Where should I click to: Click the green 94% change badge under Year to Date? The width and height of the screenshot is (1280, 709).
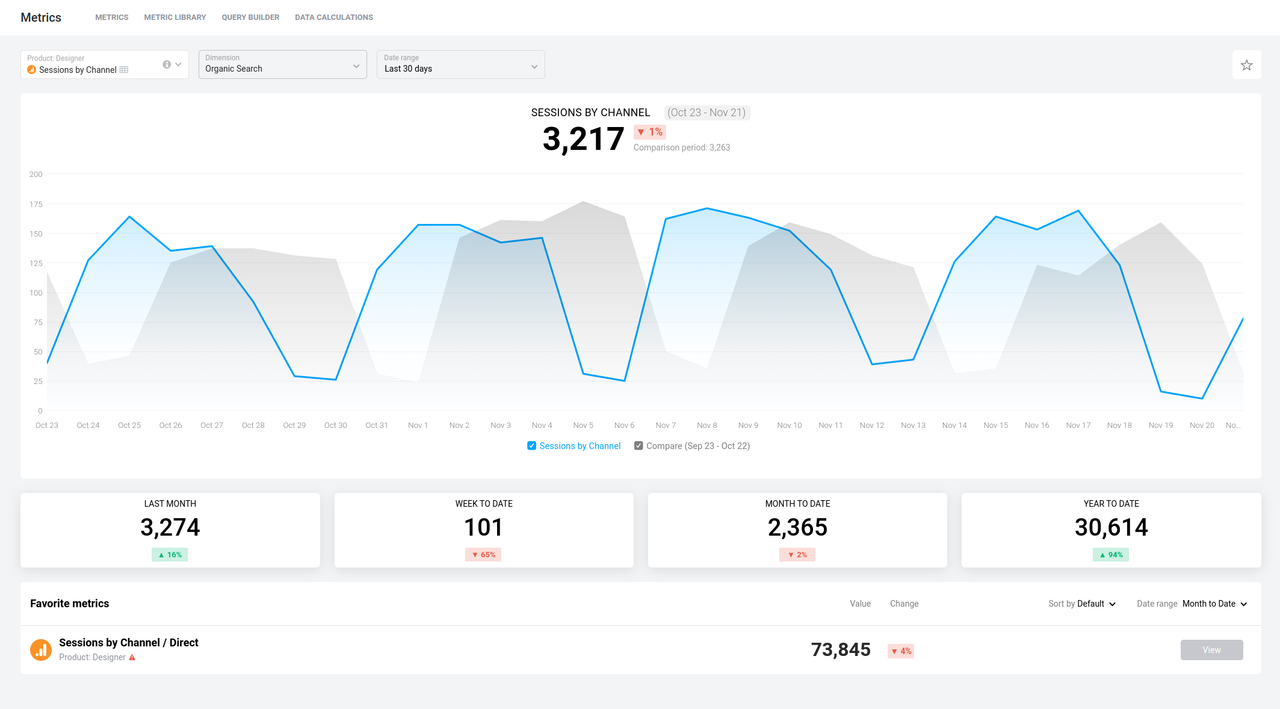(1110, 553)
